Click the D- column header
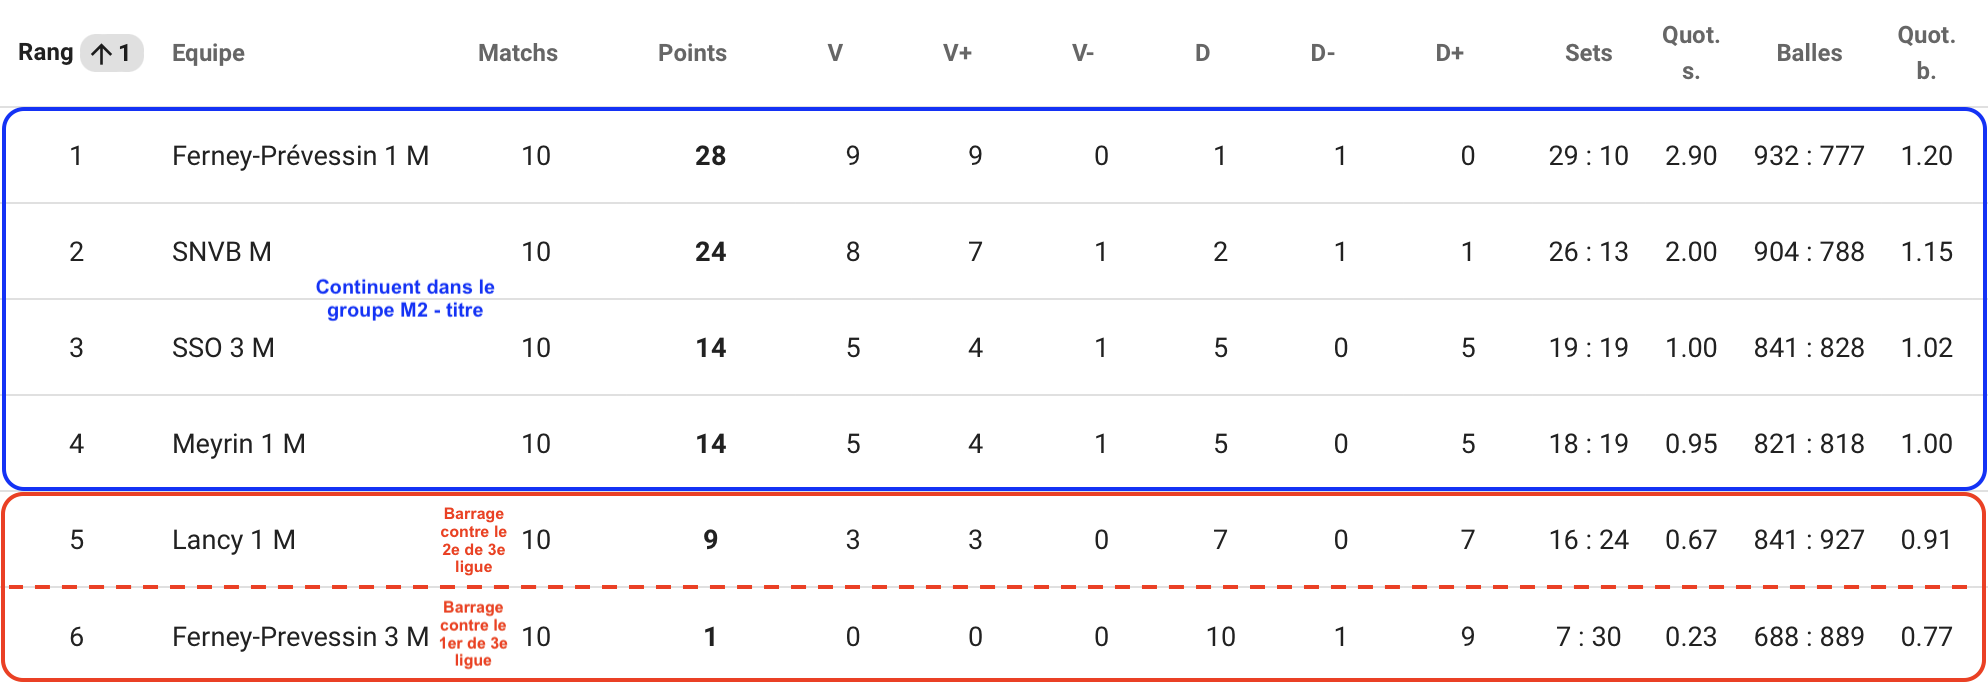This screenshot has height=684, width=1988. coord(1323,53)
